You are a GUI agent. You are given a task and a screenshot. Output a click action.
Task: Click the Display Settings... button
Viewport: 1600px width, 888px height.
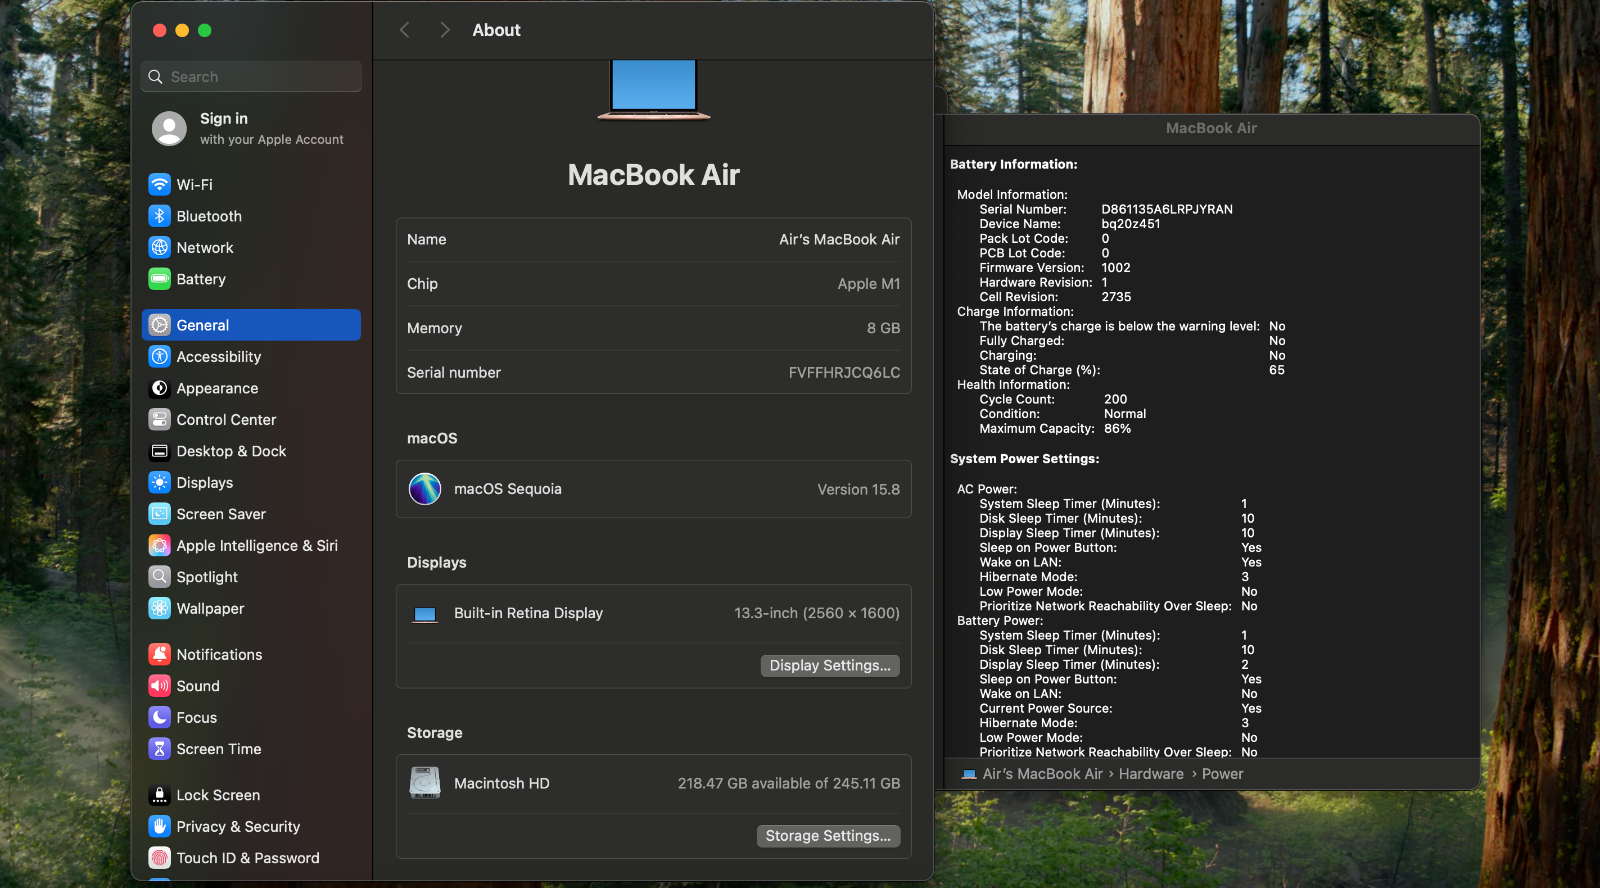pyautogui.click(x=830, y=666)
